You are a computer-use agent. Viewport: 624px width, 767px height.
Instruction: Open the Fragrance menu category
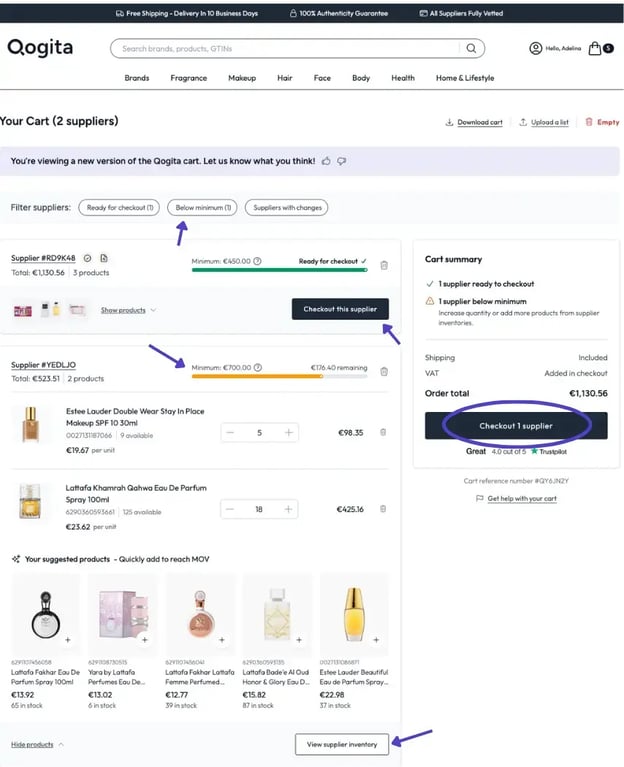pos(188,78)
